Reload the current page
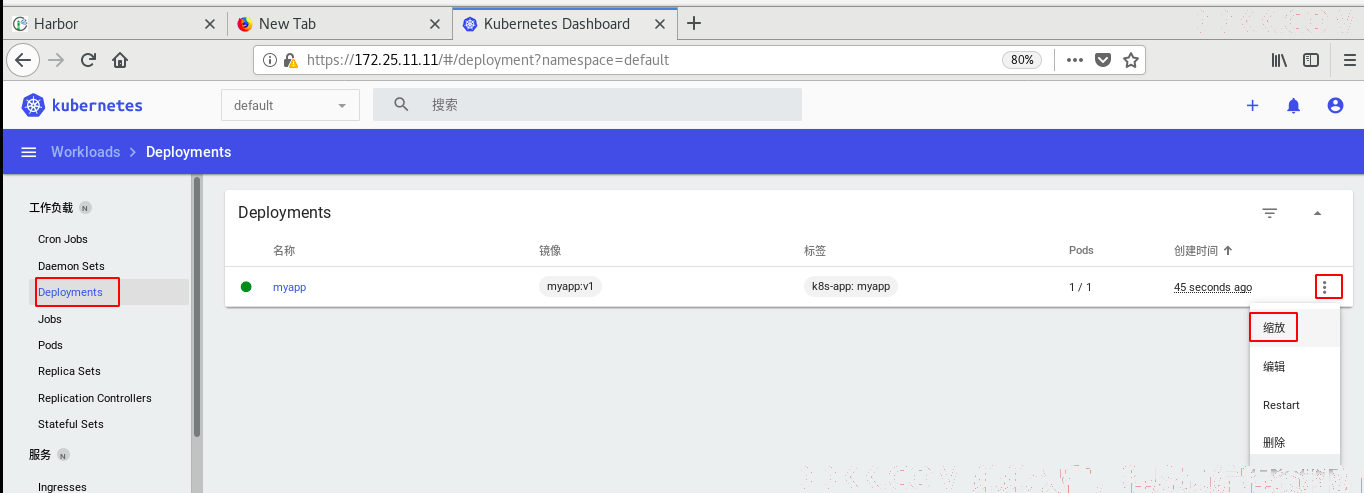 (x=88, y=60)
